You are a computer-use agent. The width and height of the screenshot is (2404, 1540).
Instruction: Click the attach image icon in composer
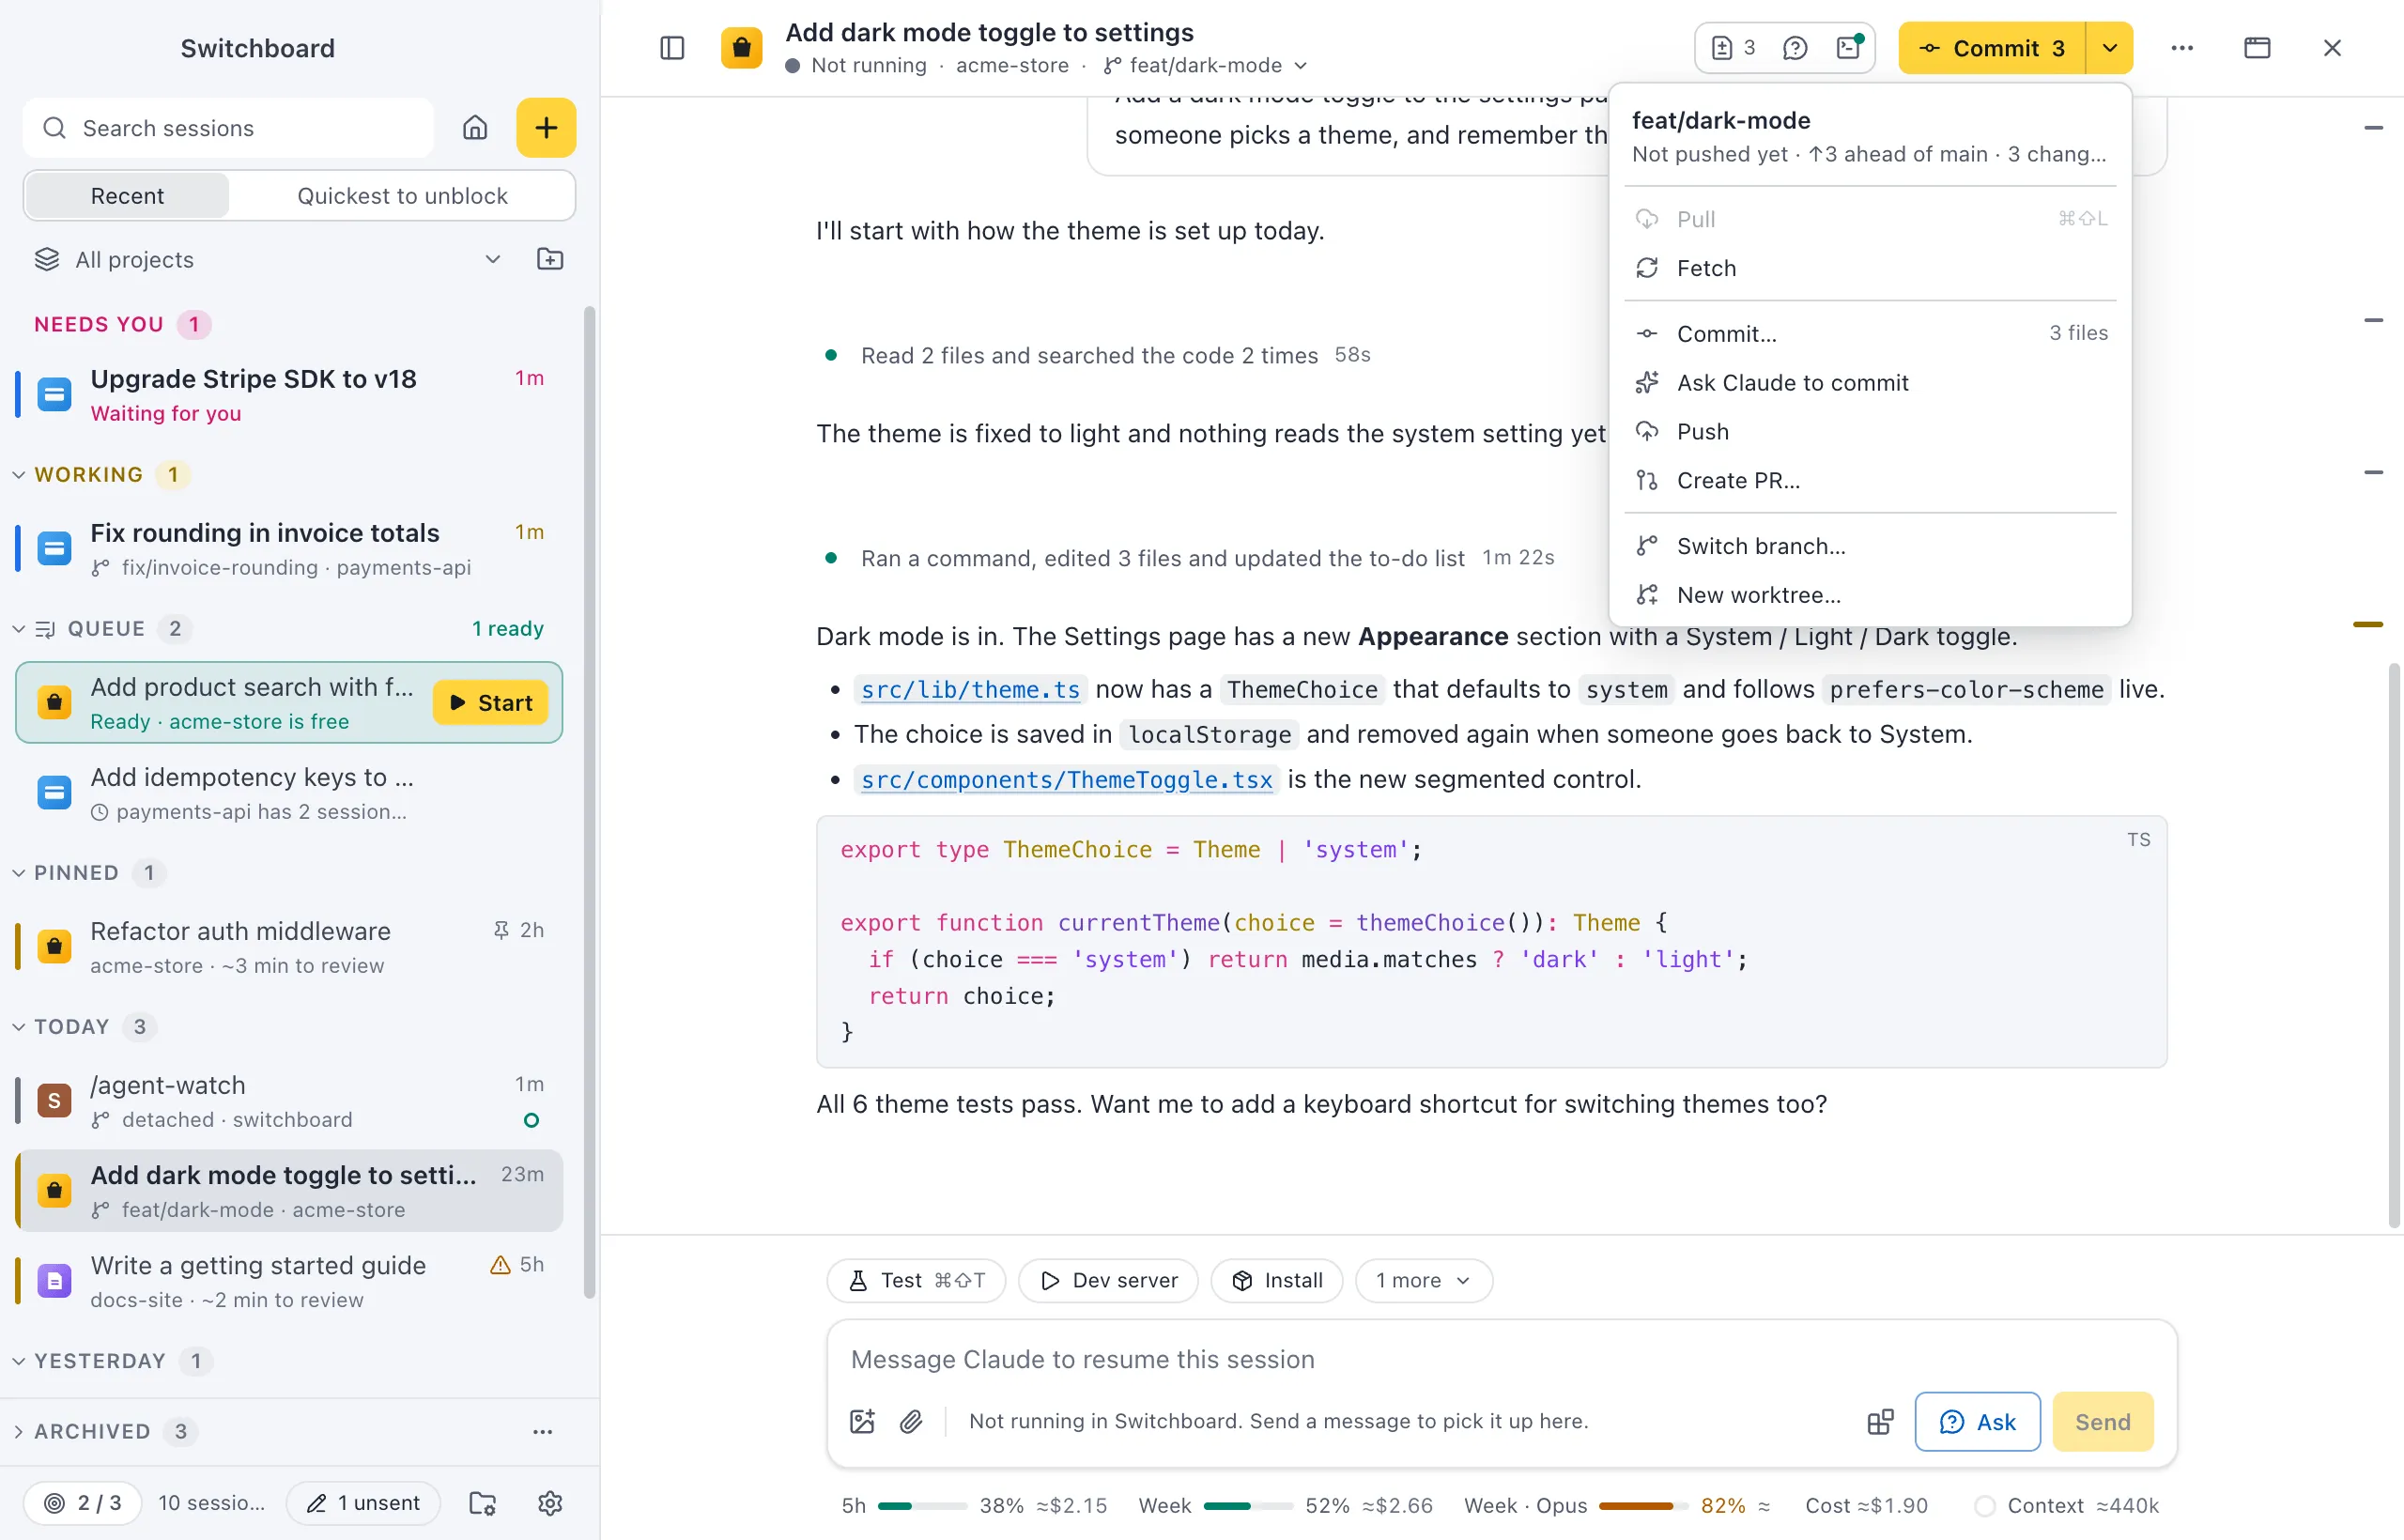click(862, 1421)
